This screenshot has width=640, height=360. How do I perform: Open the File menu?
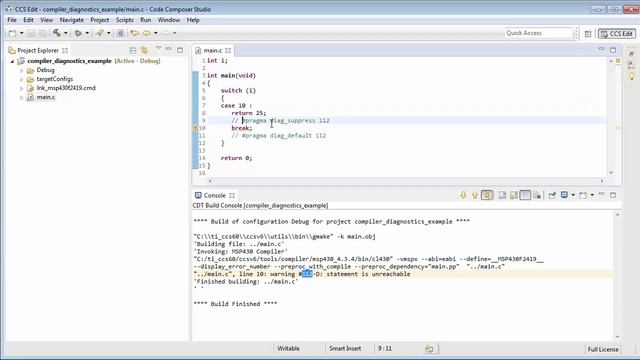pos(12,20)
